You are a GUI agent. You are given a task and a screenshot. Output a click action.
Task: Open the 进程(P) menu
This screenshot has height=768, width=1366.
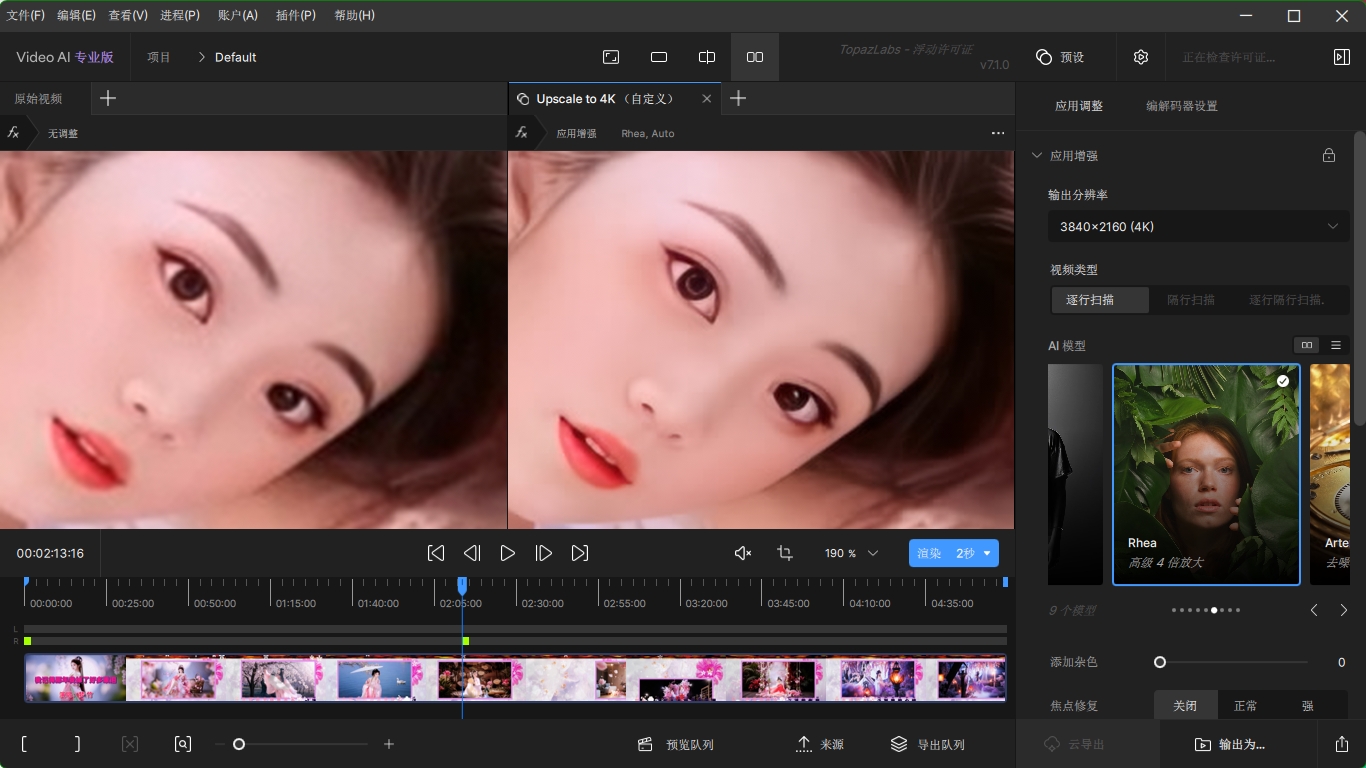pos(180,15)
